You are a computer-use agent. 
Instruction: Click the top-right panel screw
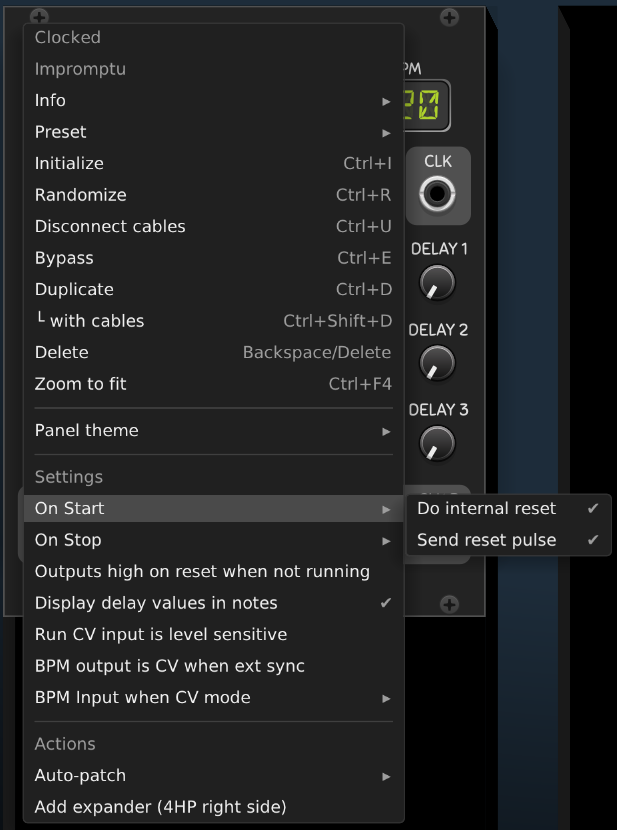coord(450,17)
